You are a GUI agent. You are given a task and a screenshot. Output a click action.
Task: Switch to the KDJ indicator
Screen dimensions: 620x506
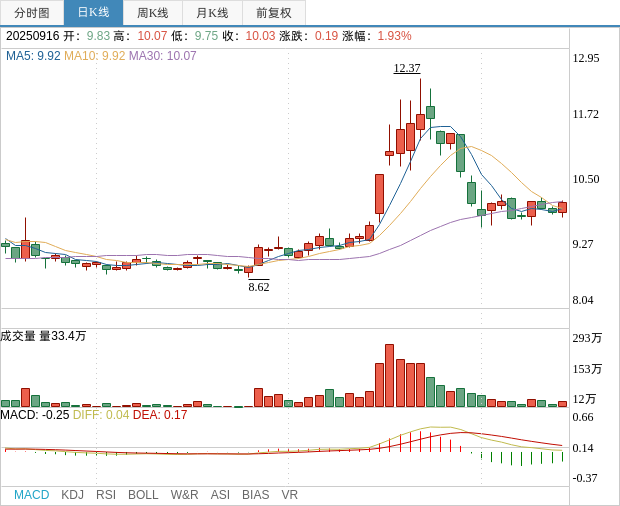[x=72, y=495]
